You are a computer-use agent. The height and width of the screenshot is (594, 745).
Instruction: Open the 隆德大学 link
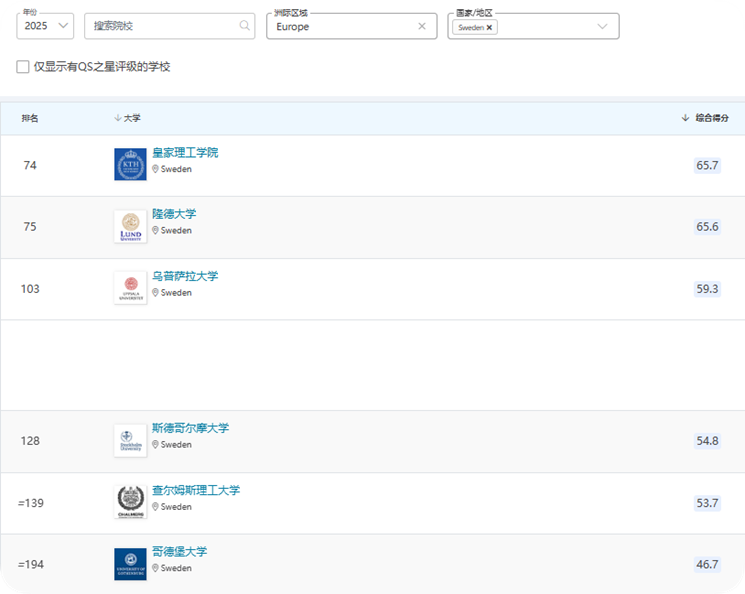pyautogui.click(x=174, y=214)
